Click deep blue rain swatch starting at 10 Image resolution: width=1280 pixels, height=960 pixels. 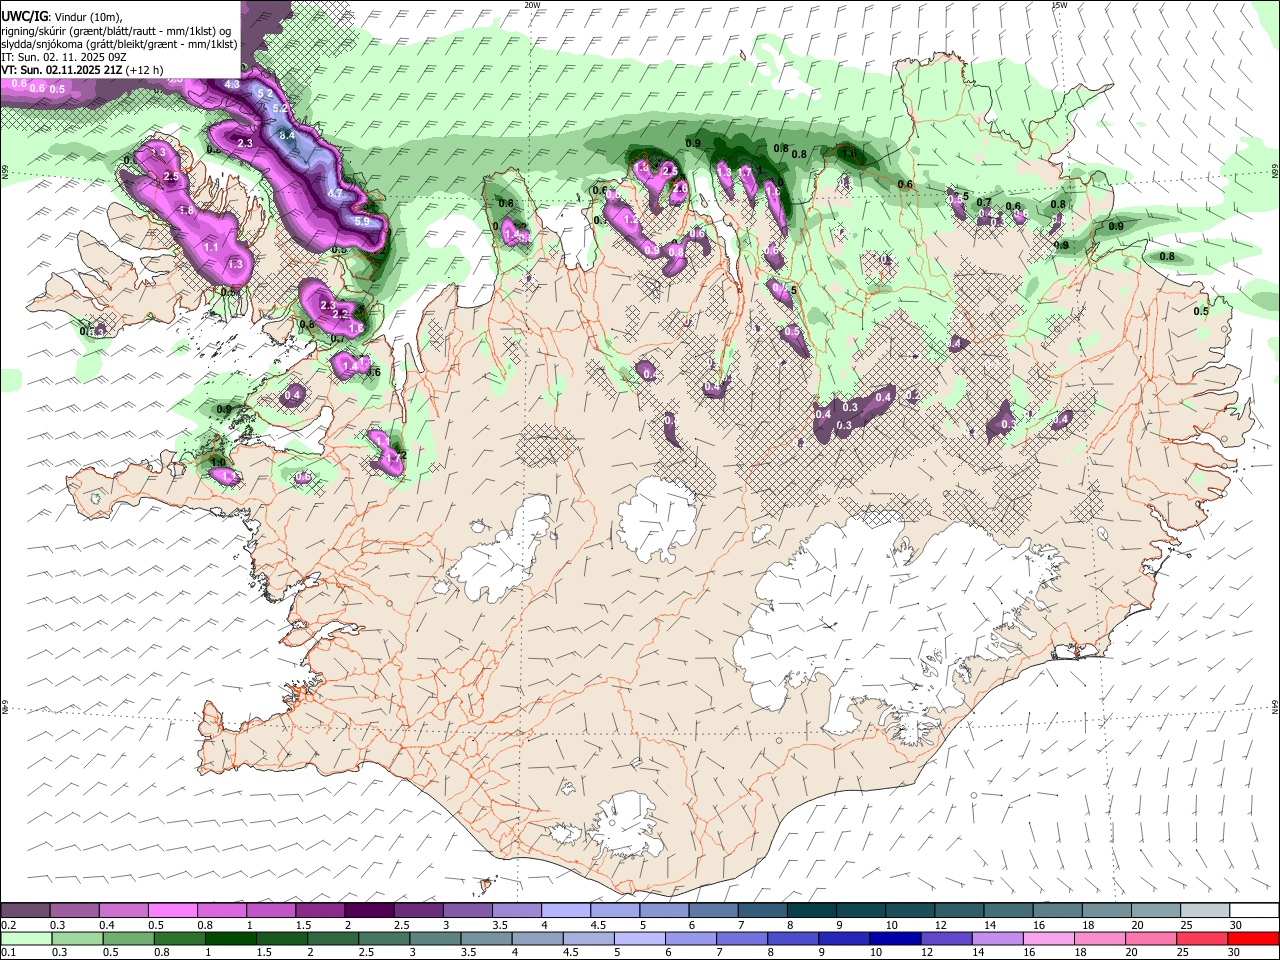(x=896, y=939)
